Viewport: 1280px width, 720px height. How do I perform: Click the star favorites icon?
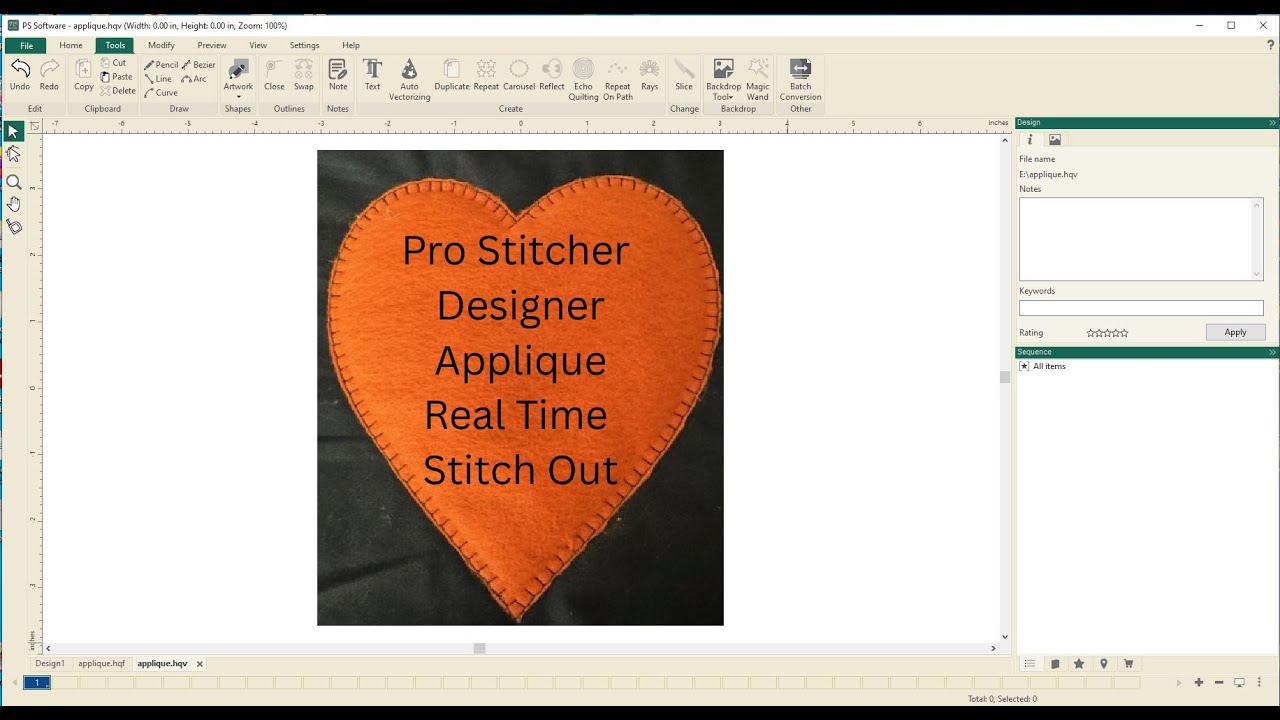pyautogui.click(x=1079, y=664)
